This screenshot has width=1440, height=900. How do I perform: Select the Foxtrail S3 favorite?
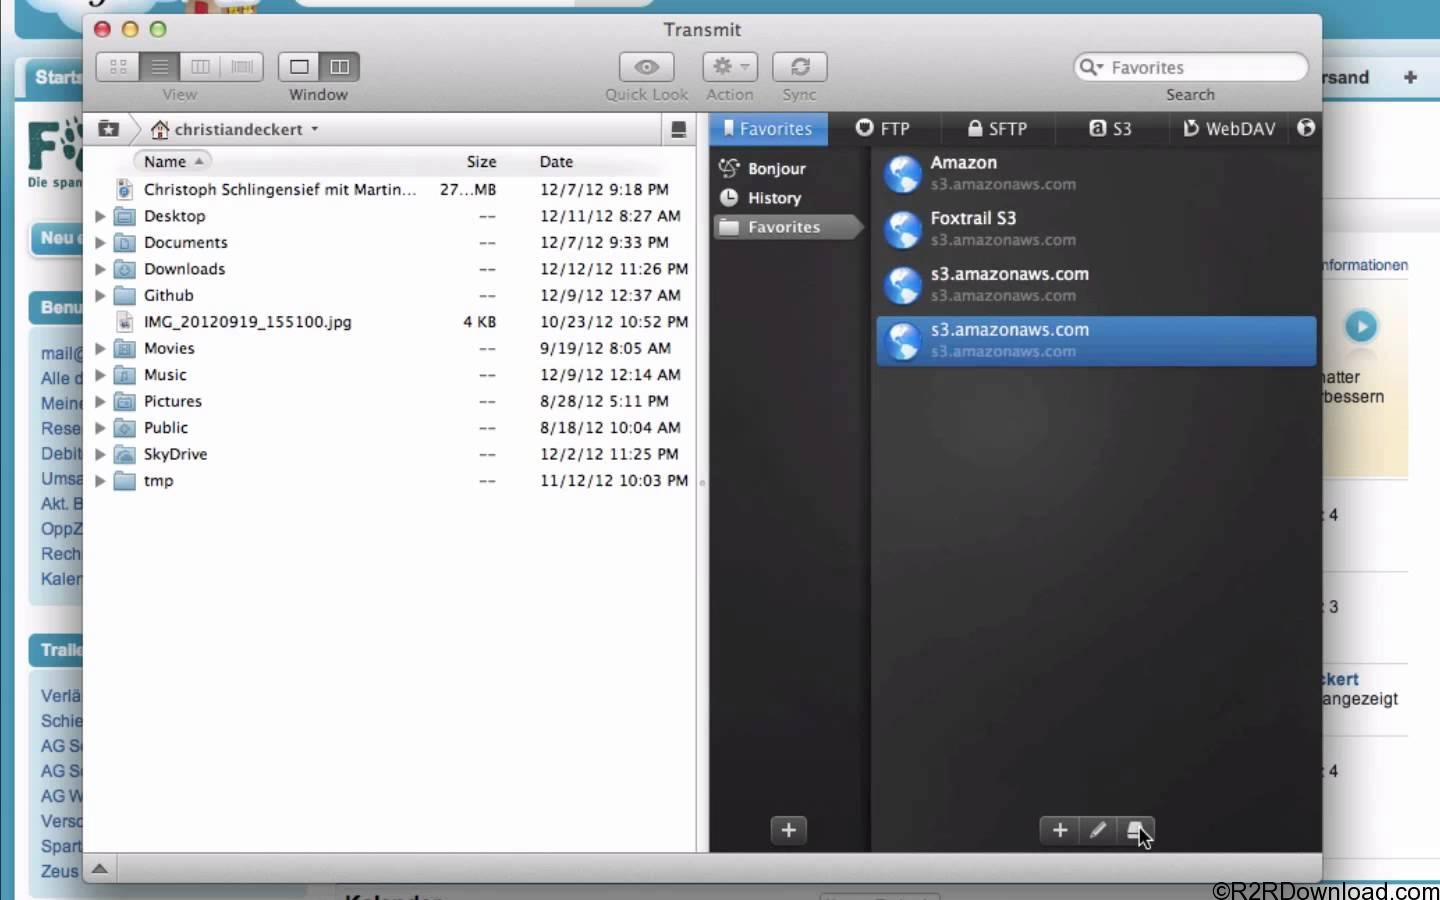click(x=1096, y=229)
